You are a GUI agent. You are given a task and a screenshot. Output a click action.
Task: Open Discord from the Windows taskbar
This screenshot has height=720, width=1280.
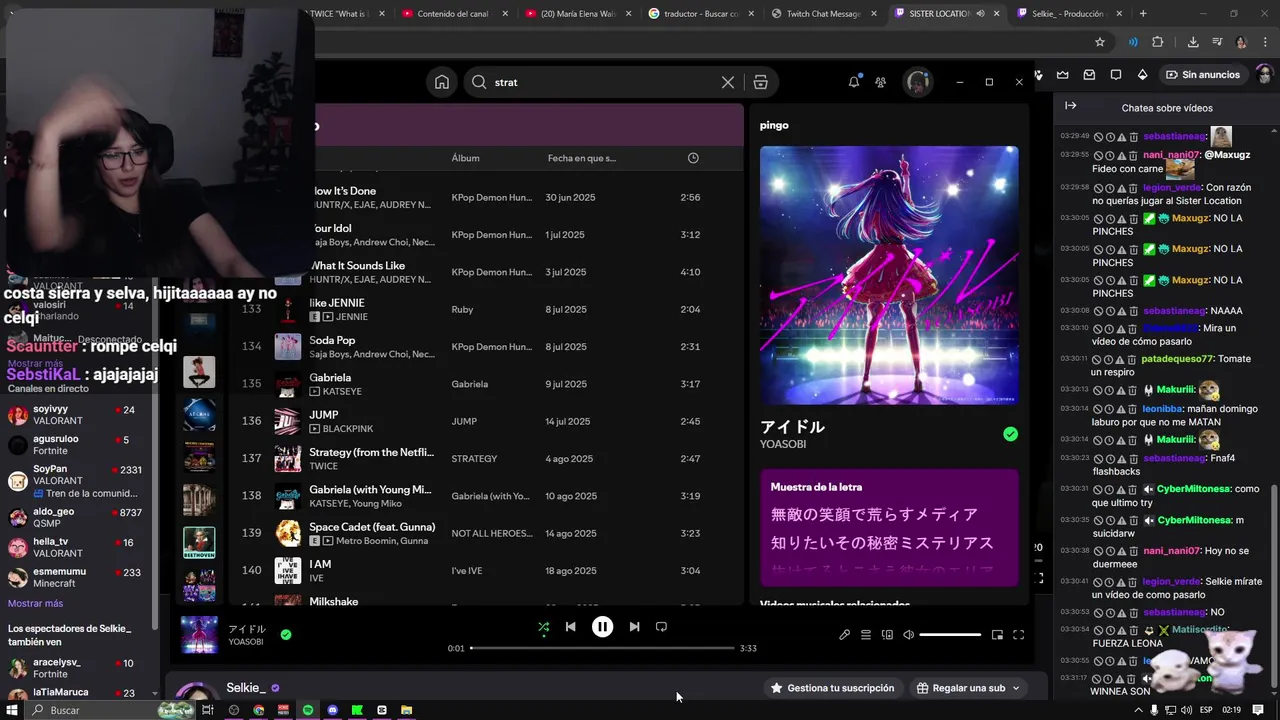tap(333, 710)
